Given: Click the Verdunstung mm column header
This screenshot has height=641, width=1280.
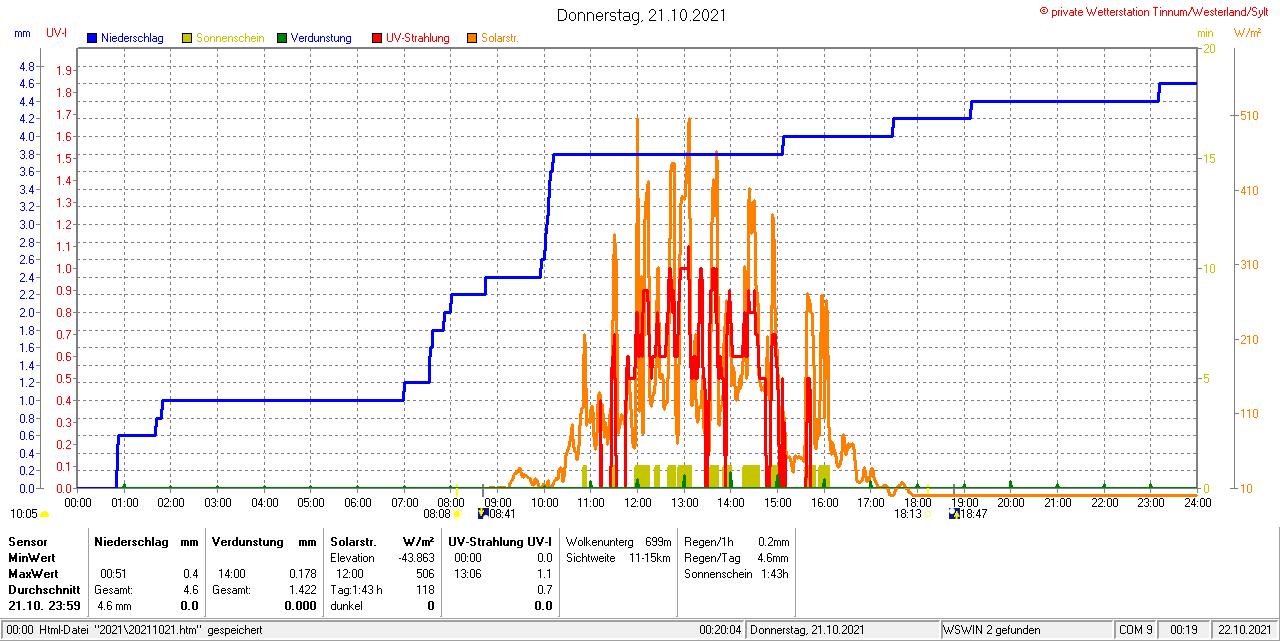Looking at the screenshot, I should click(x=264, y=541).
